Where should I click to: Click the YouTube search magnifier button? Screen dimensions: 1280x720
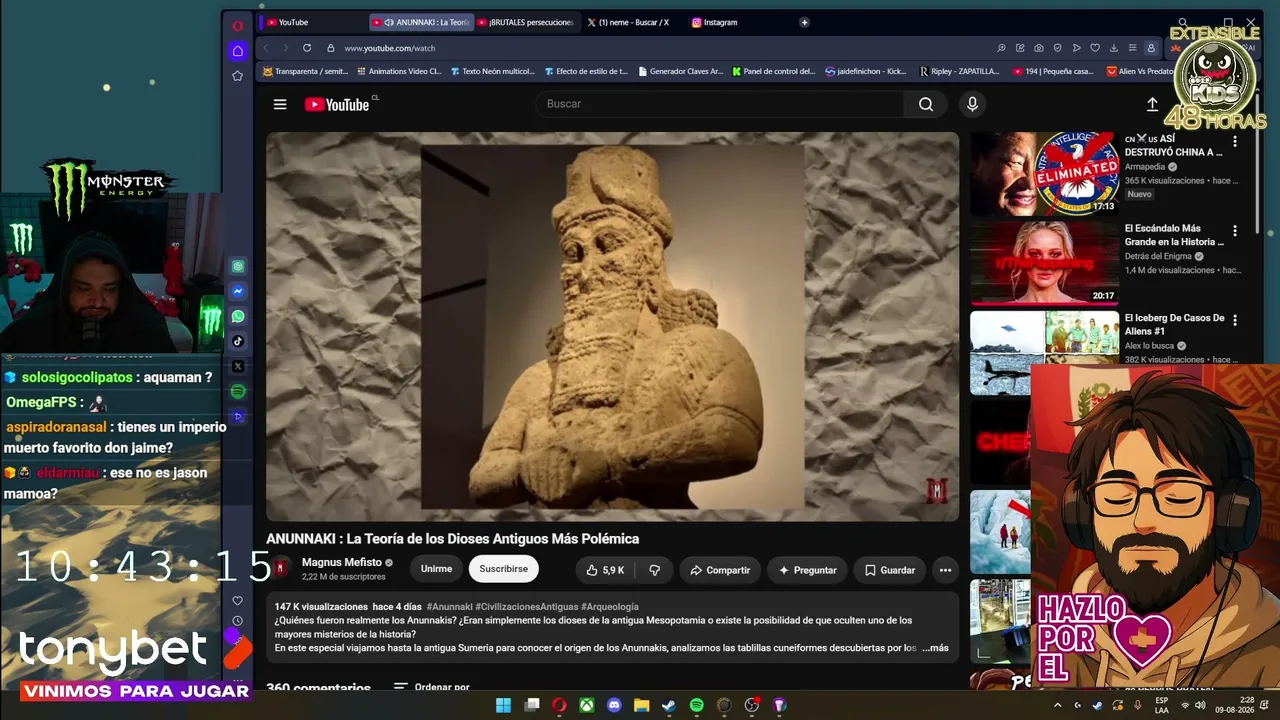926,104
